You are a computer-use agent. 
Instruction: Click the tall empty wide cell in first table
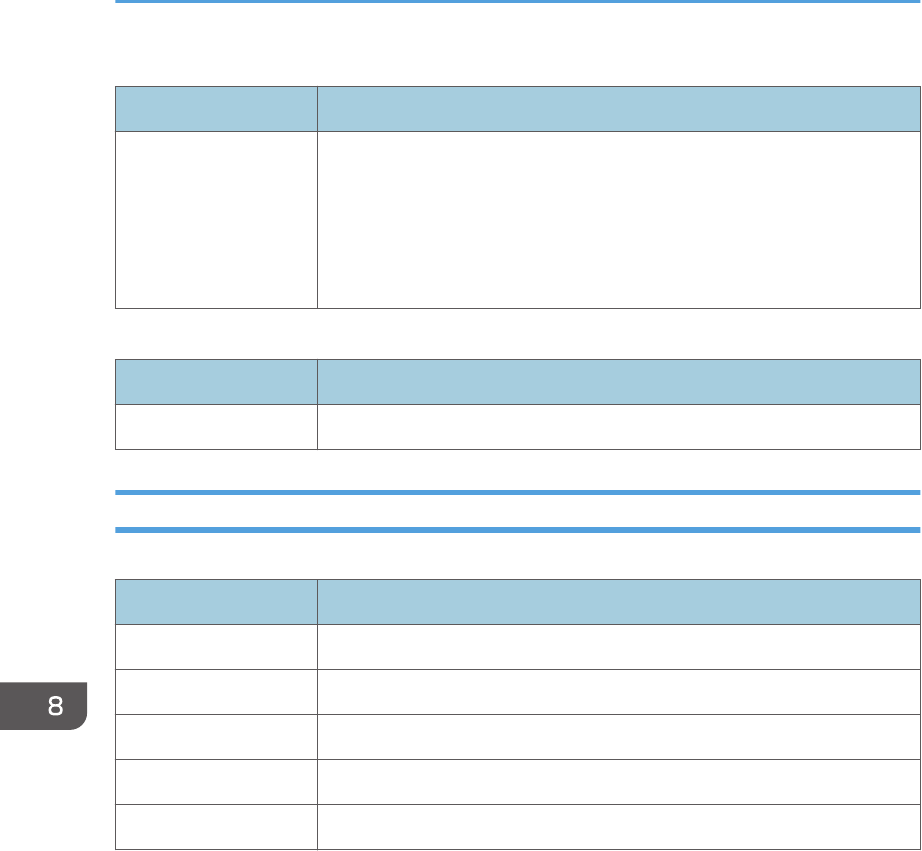coord(619,220)
